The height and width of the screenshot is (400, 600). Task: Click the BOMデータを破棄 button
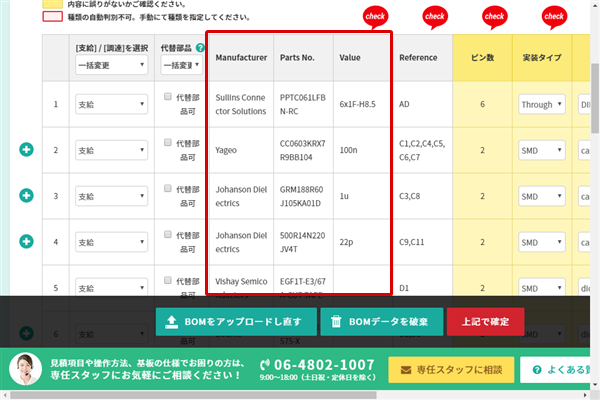(x=382, y=322)
